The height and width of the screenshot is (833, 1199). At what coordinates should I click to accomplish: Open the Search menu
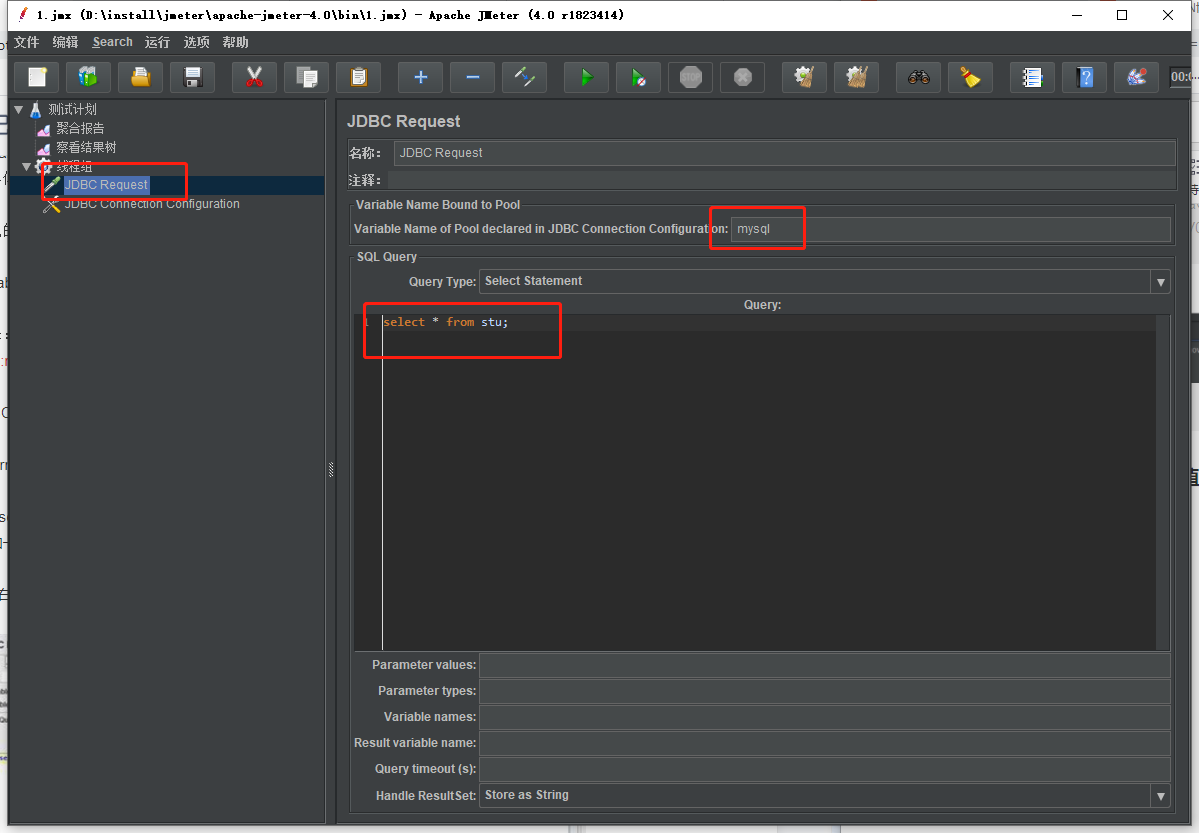click(x=112, y=42)
